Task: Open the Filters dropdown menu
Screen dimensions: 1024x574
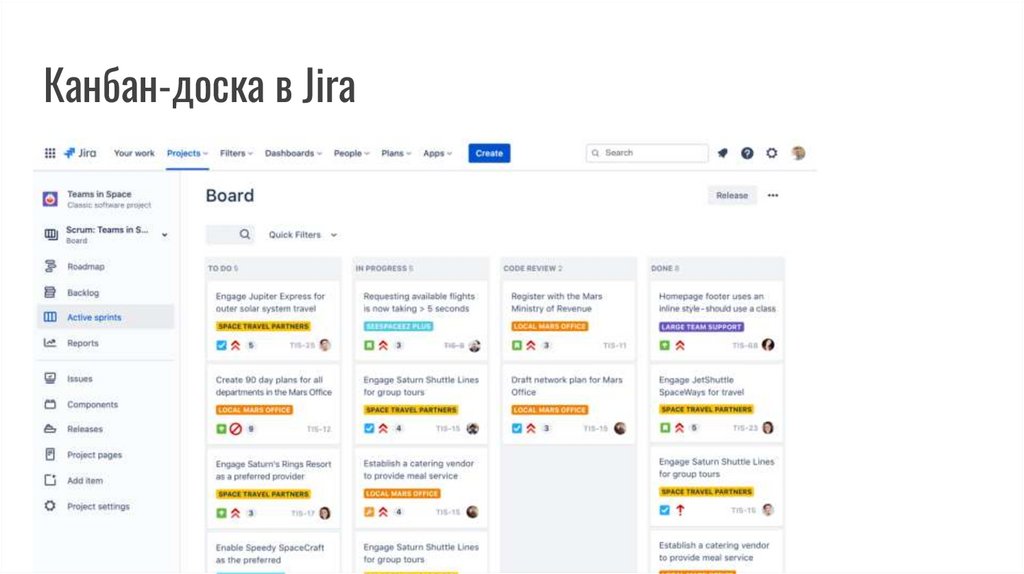Action: click(236, 153)
